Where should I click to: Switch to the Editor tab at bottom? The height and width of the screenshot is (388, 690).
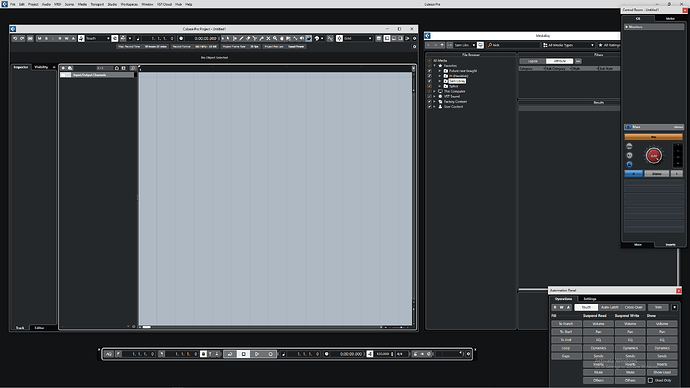click(x=39, y=328)
